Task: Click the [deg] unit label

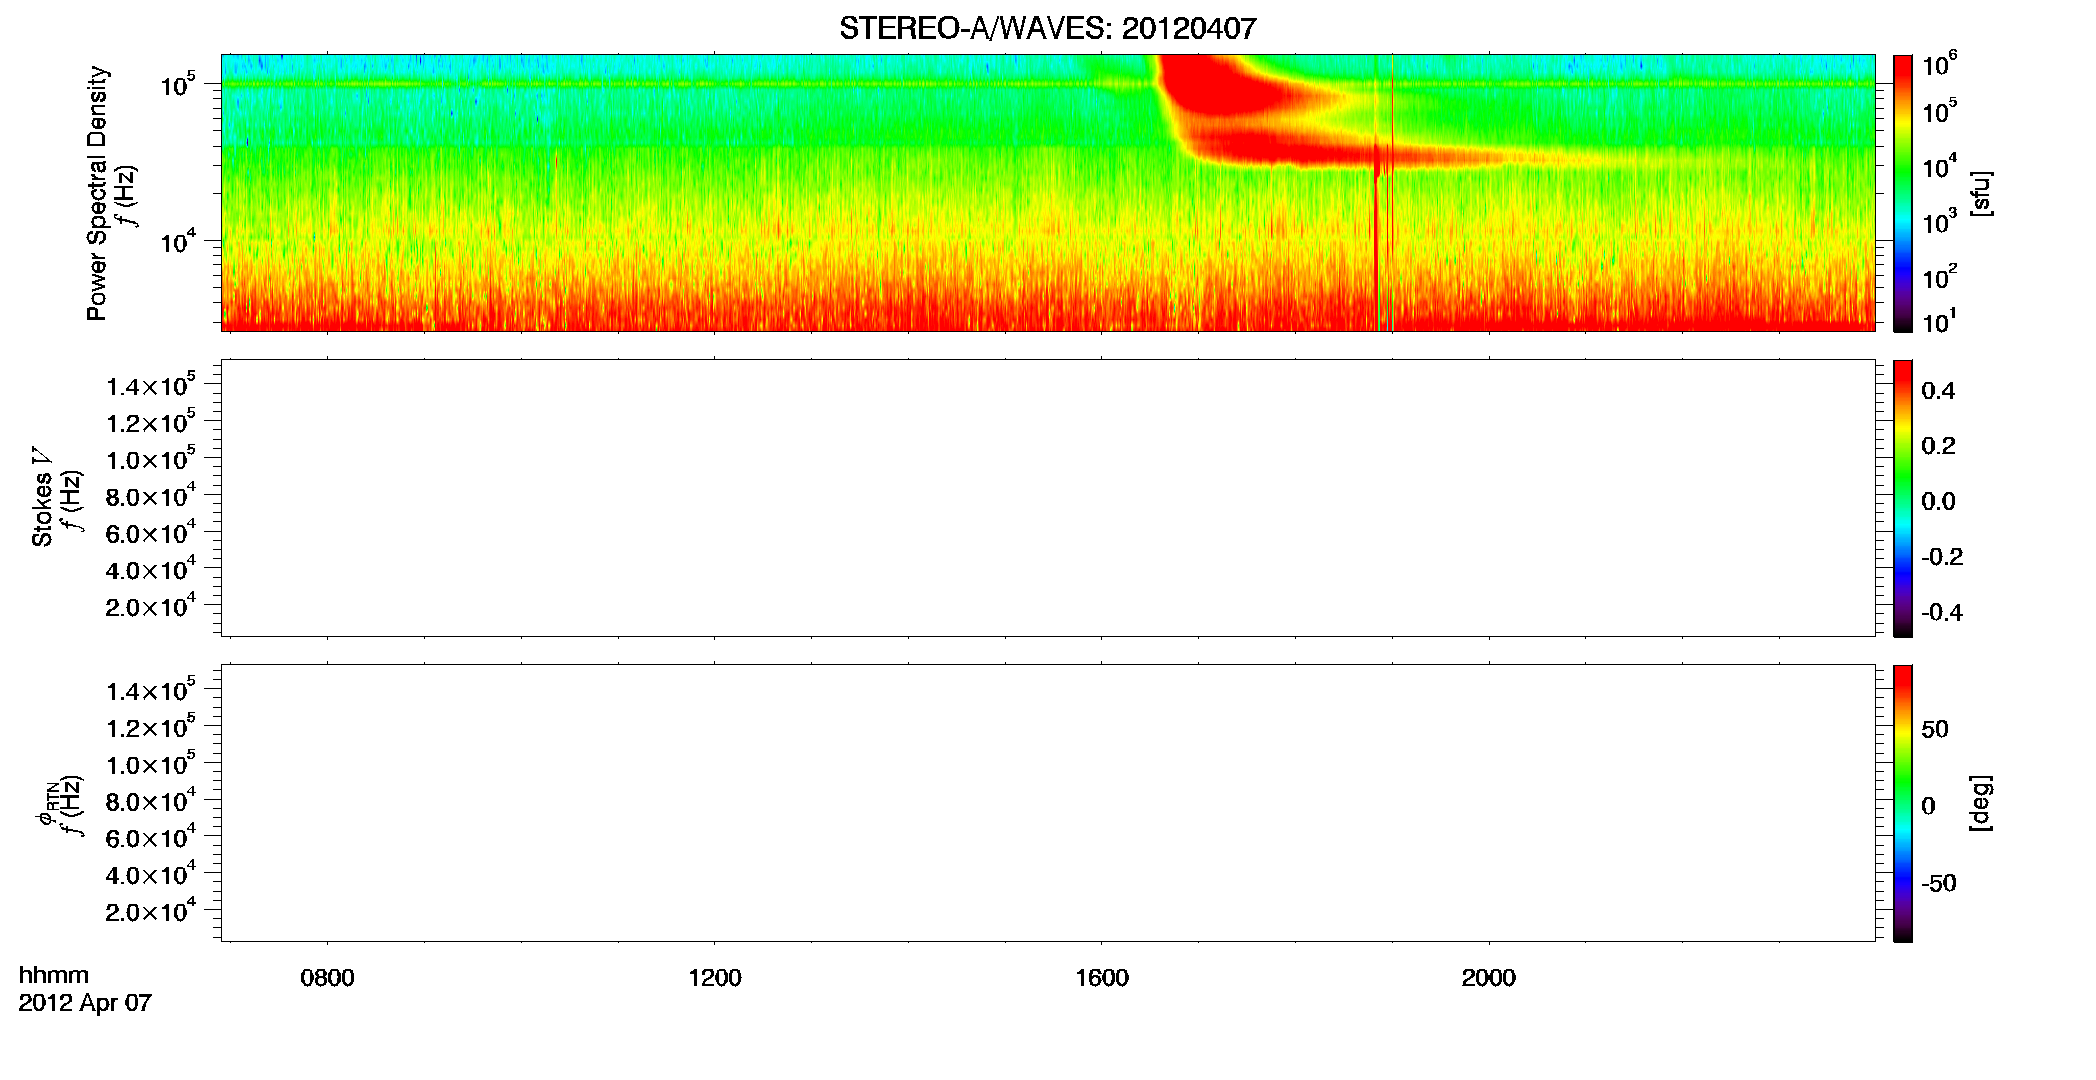Action: [x=1981, y=803]
